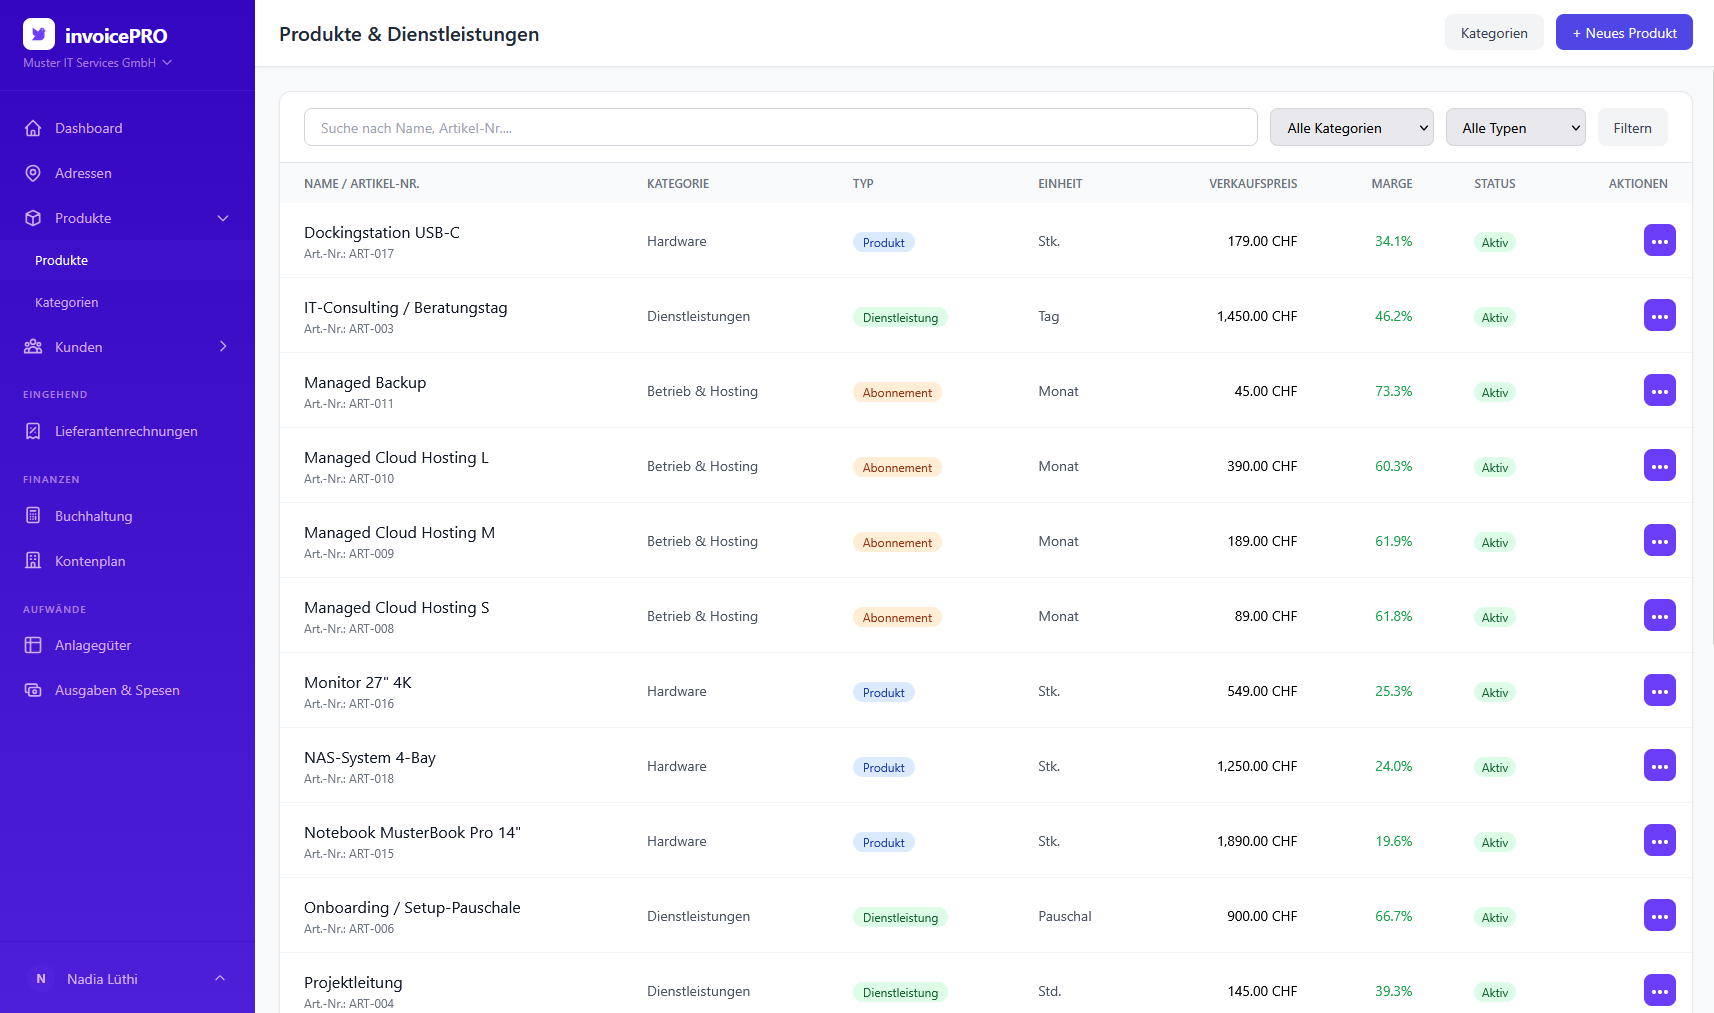
Task: Click the Marge column header
Action: (x=1392, y=184)
